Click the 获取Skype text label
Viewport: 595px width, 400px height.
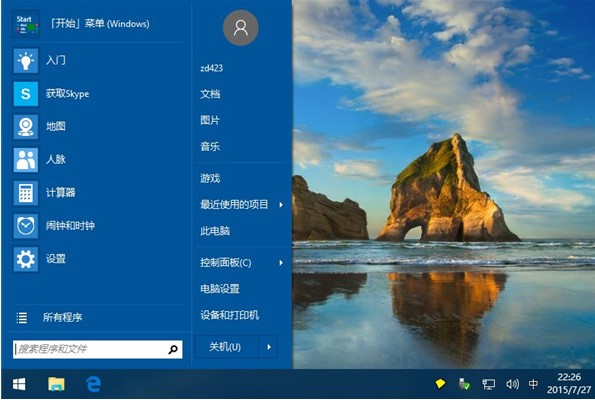click(x=68, y=94)
